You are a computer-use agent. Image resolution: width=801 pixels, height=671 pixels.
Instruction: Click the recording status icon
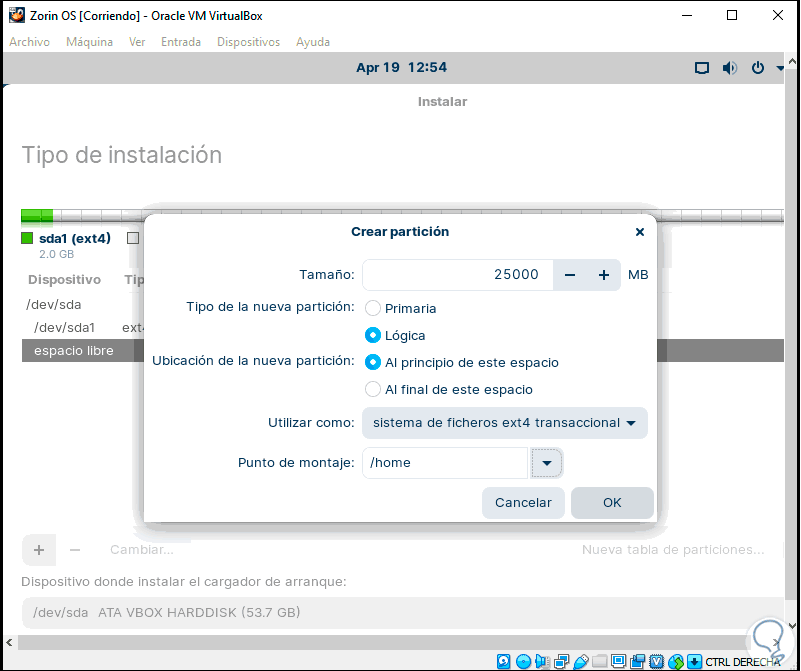[638, 661]
